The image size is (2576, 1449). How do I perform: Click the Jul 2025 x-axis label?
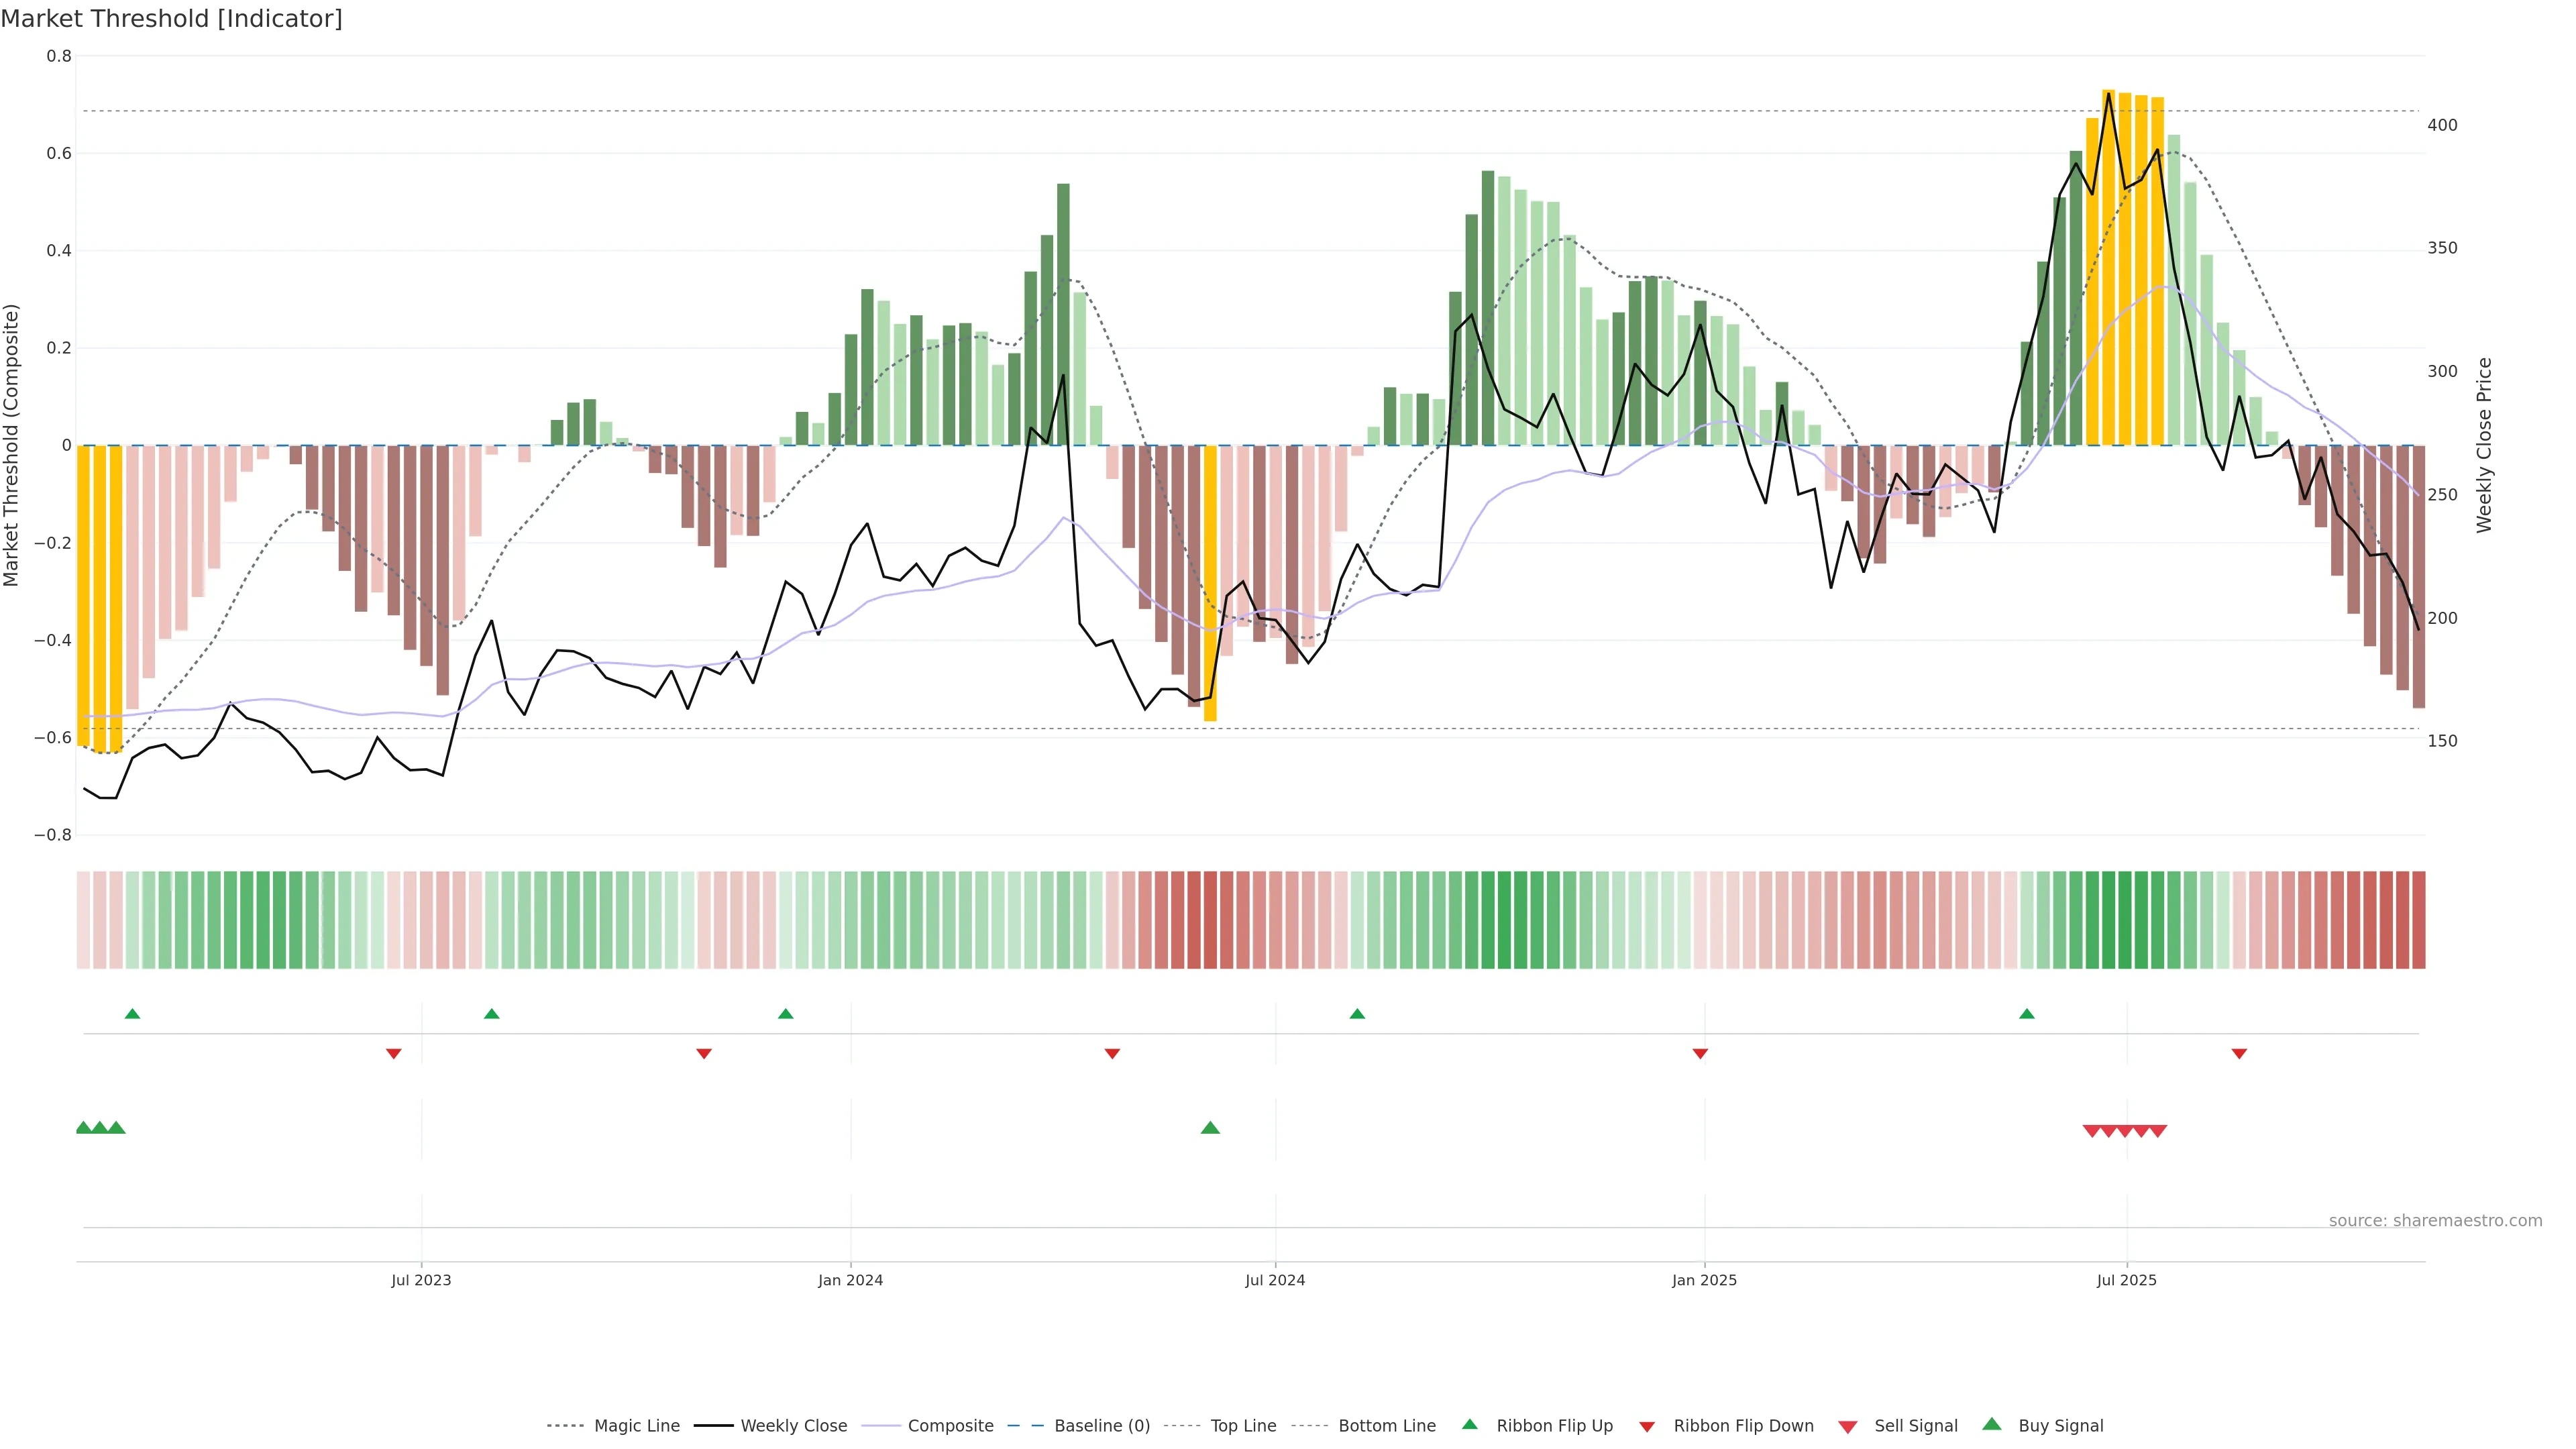tap(2126, 1280)
